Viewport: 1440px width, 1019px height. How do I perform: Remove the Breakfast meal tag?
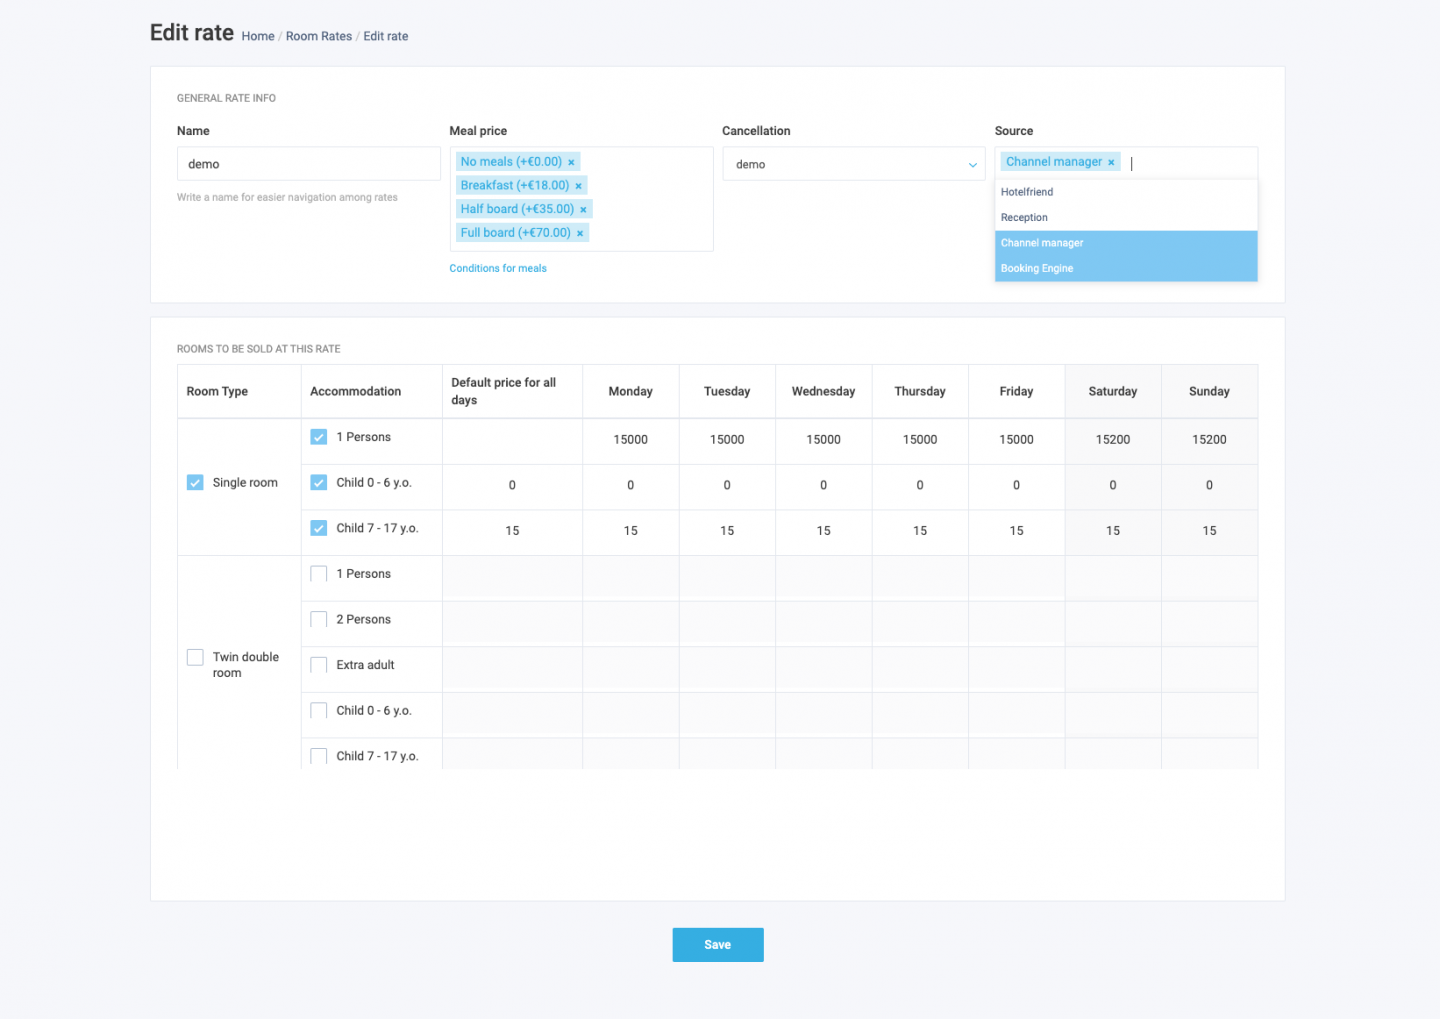(578, 186)
